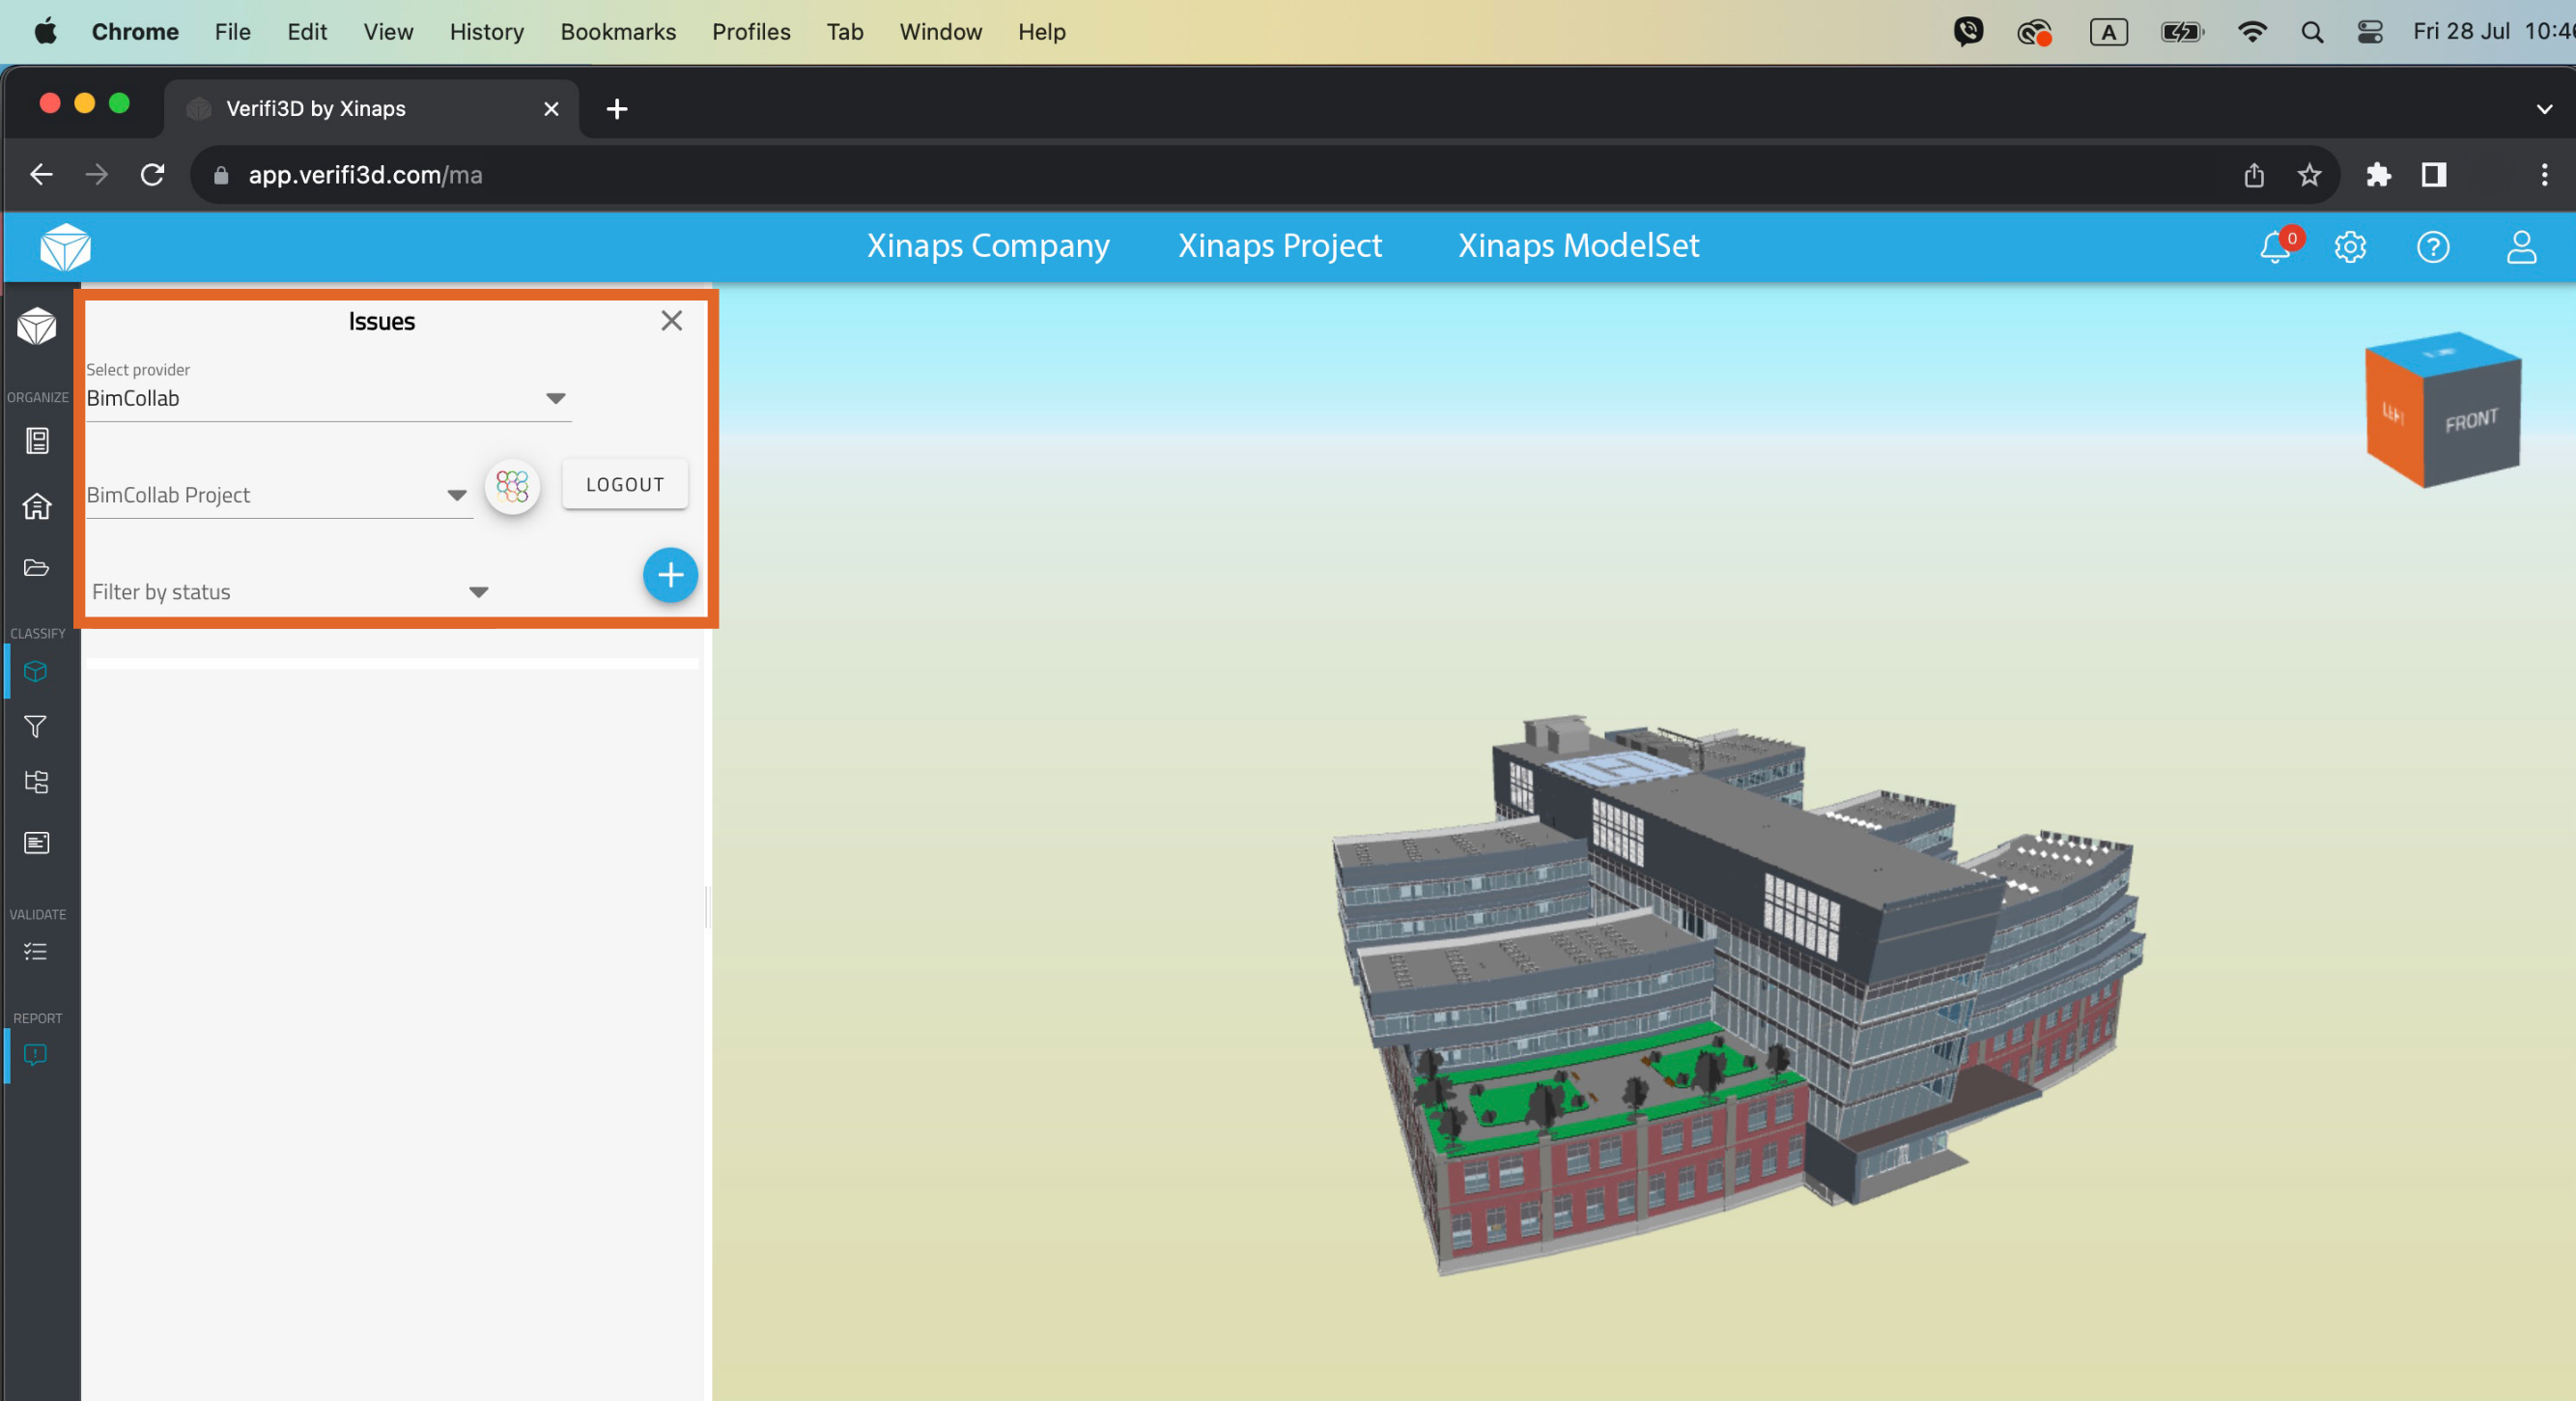Add a new issue with plus button
2576x1401 pixels.
pyautogui.click(x=670, y=575)
